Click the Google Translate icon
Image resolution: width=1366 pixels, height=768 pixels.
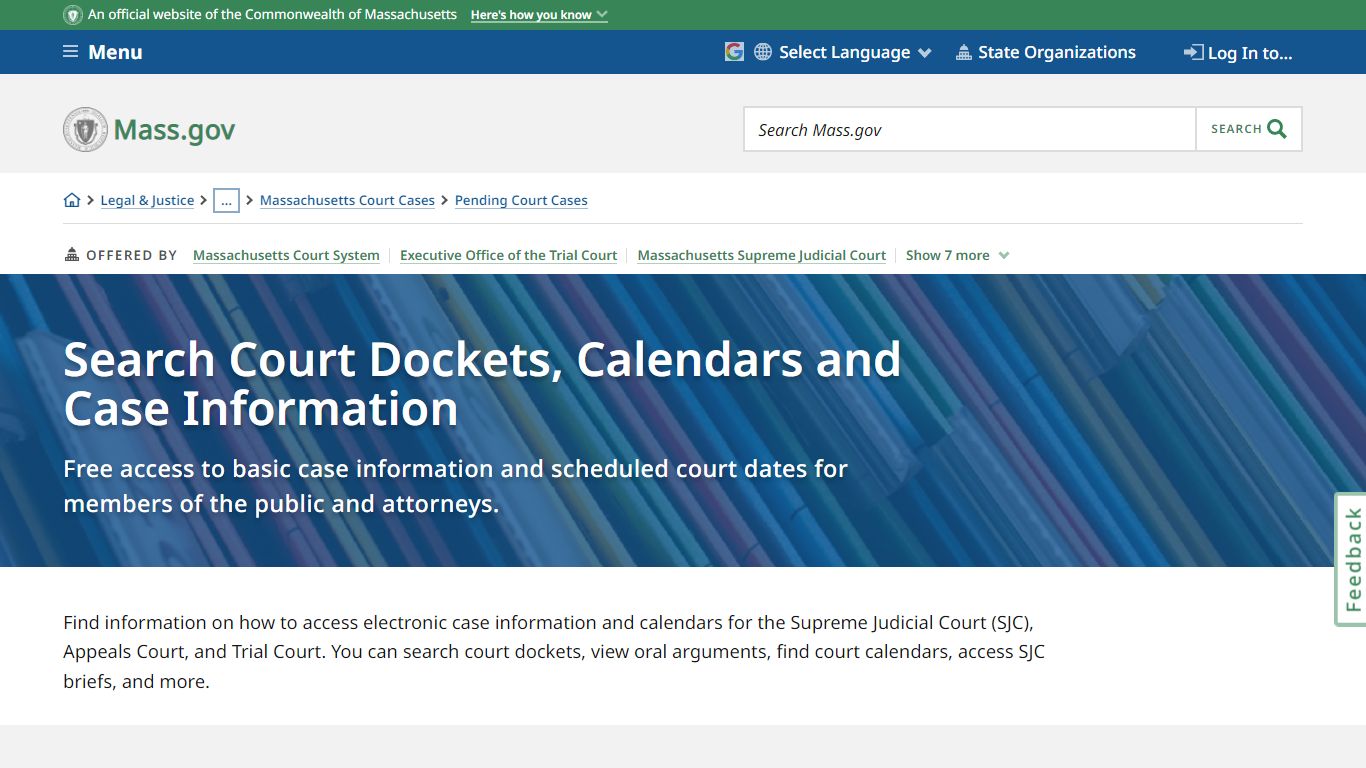[733, 51]
